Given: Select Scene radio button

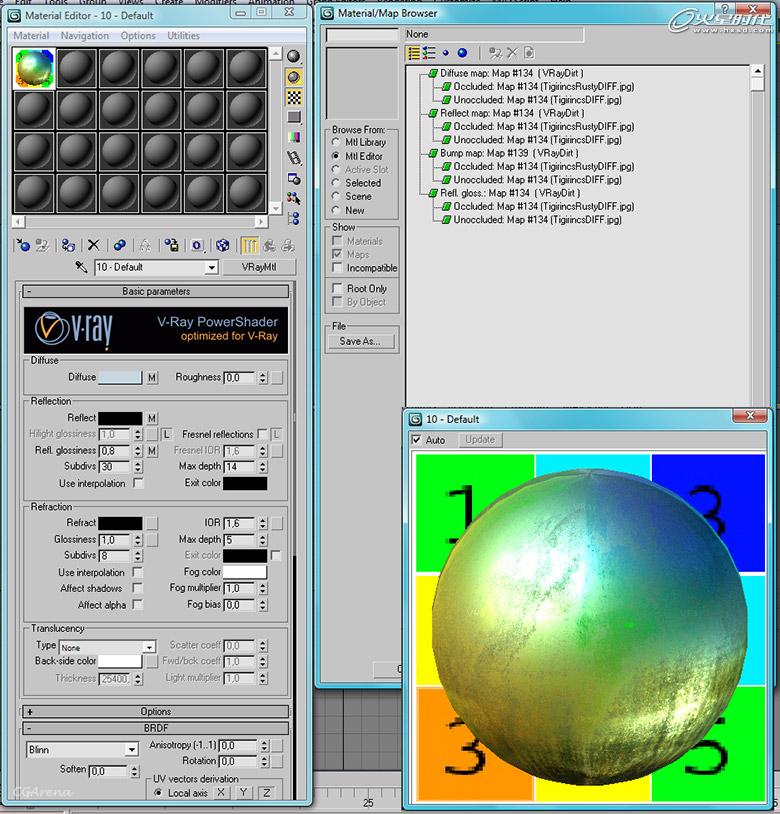Looking at the screenshot, I should point(336,196).
